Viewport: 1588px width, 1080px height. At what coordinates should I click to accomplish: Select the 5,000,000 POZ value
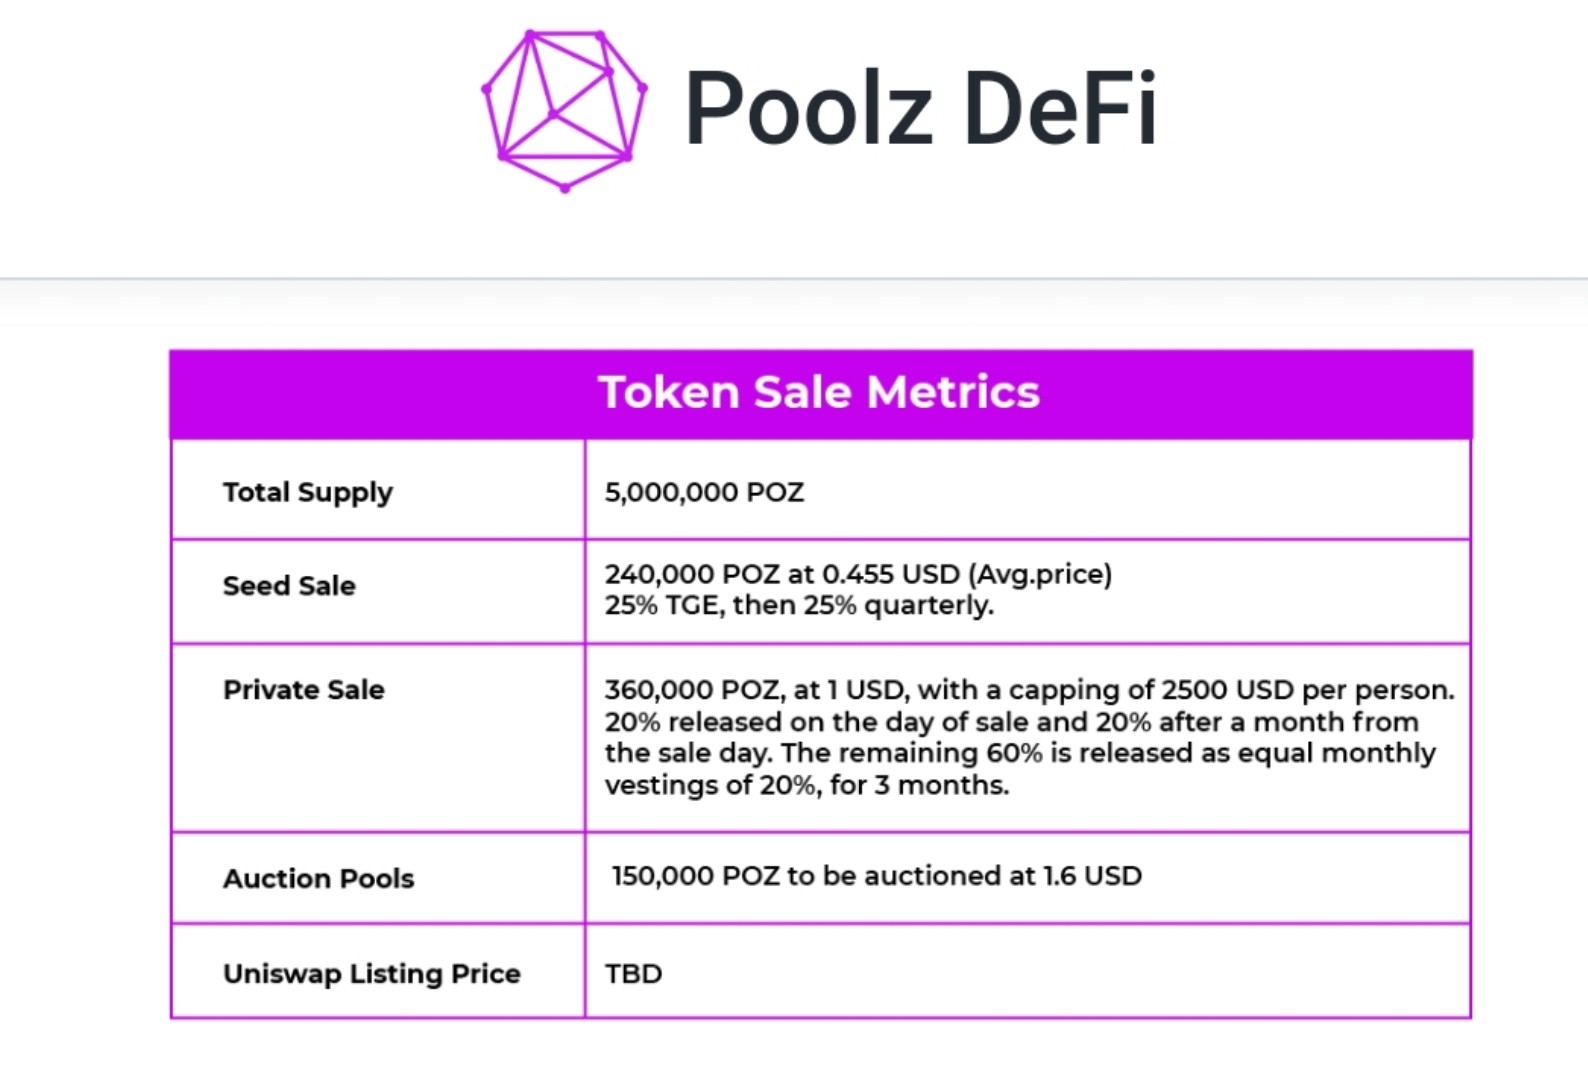point(704,492)
